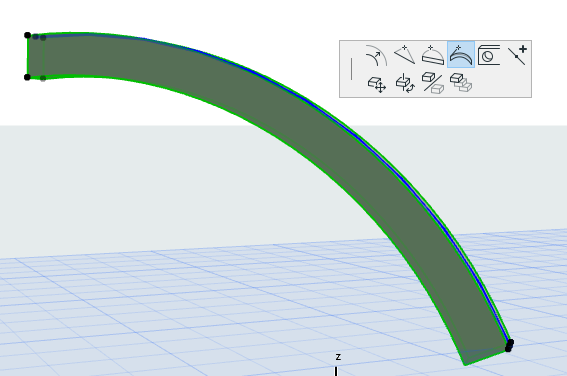Choose the Modify Angle triangle icon
The image size is (567, 376).
point(404,55)
